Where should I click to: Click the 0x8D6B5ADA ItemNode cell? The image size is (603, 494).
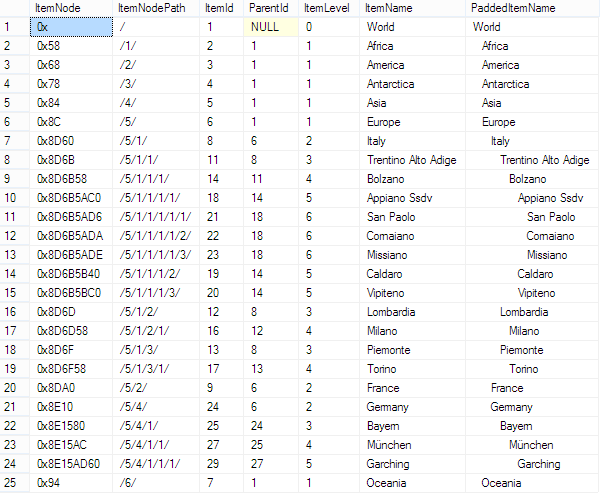coord(71,236)
